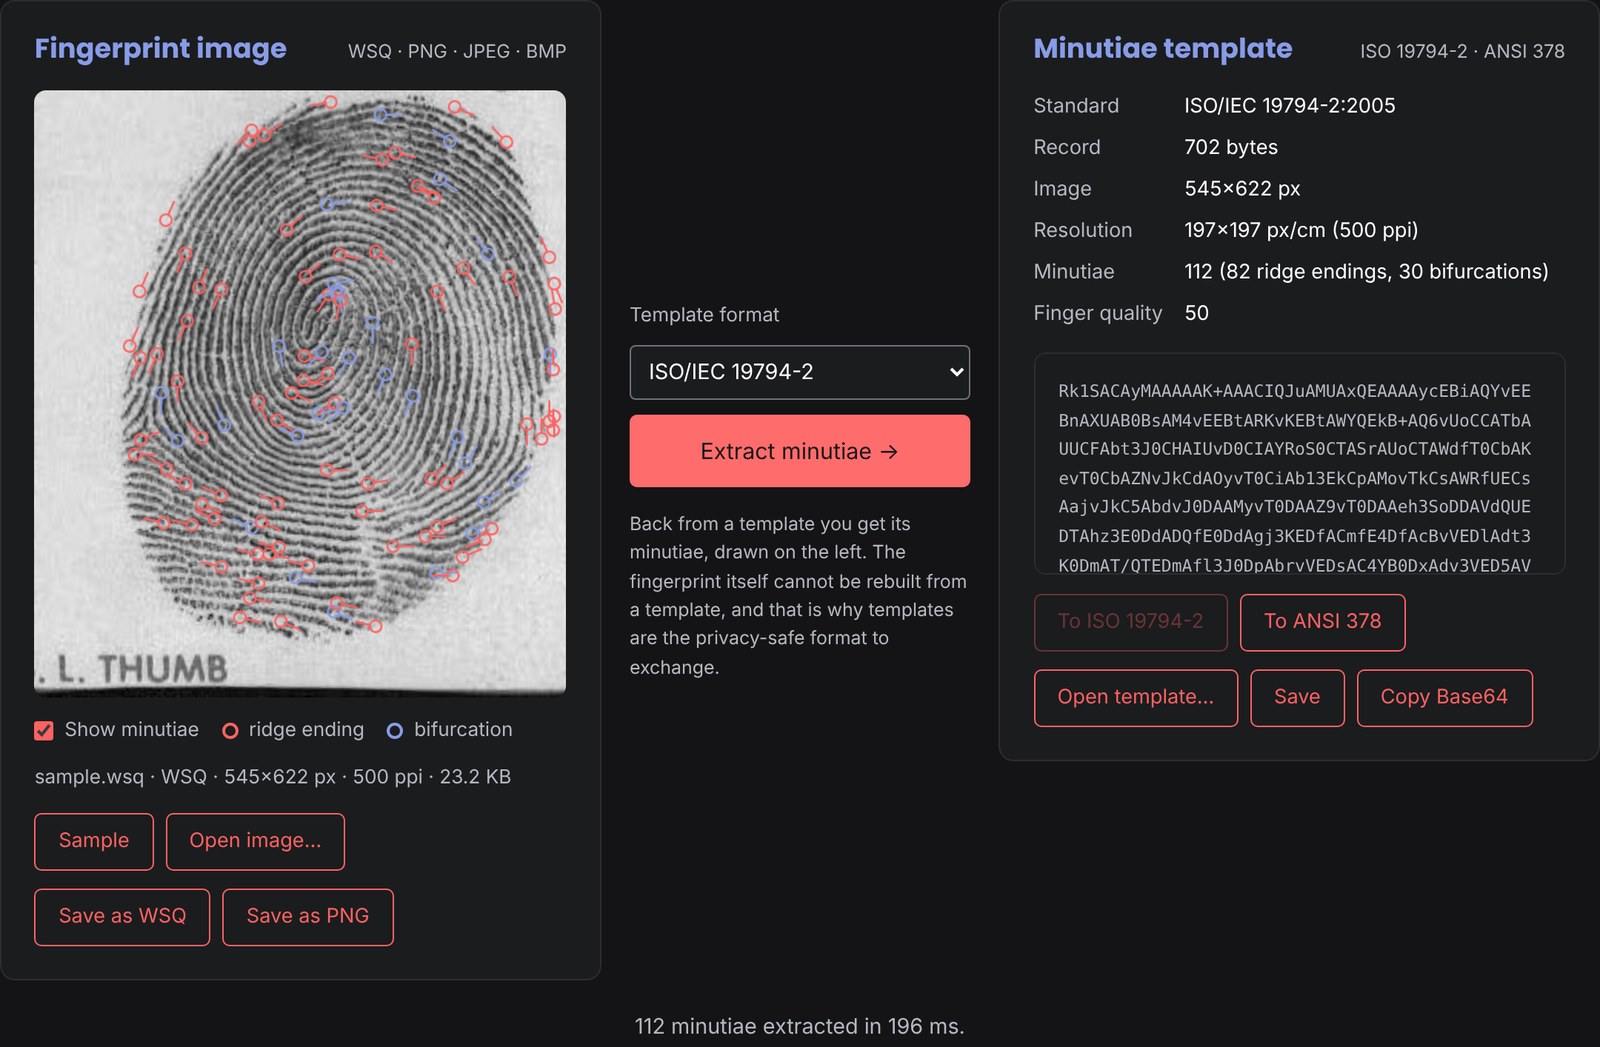Click the "Fingerprint image" panel heading
This screenshot has height=1047, width=1600.
[x=161, y=48]
